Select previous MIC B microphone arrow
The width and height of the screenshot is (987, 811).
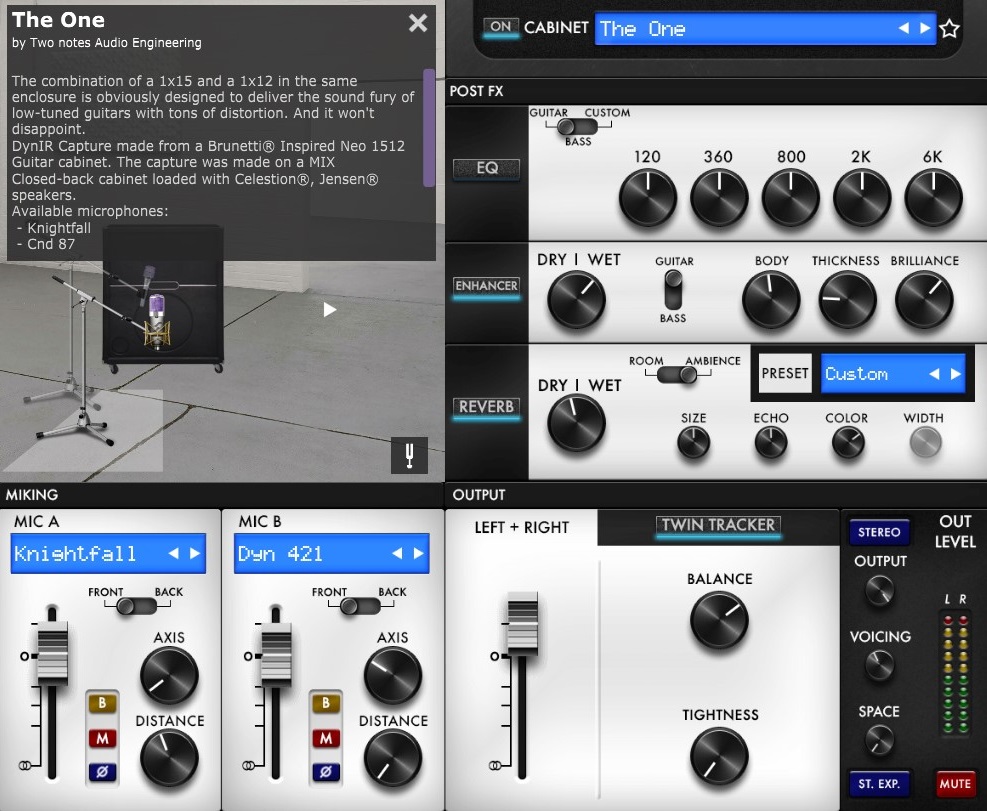(397, 553)
